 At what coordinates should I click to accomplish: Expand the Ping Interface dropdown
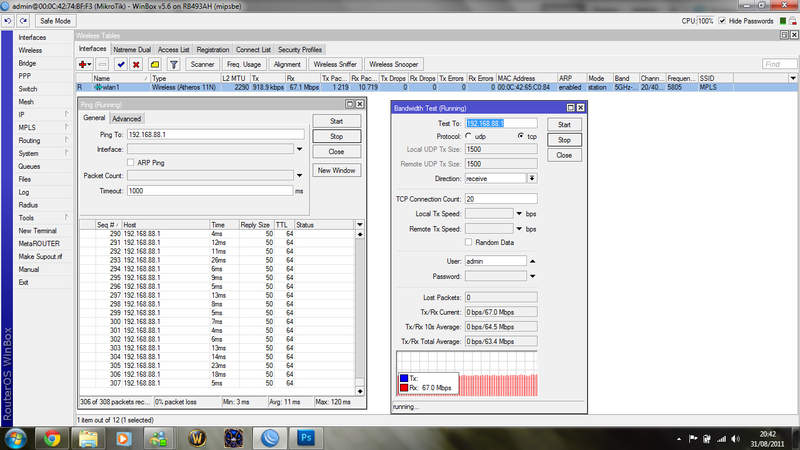(300, 148)
